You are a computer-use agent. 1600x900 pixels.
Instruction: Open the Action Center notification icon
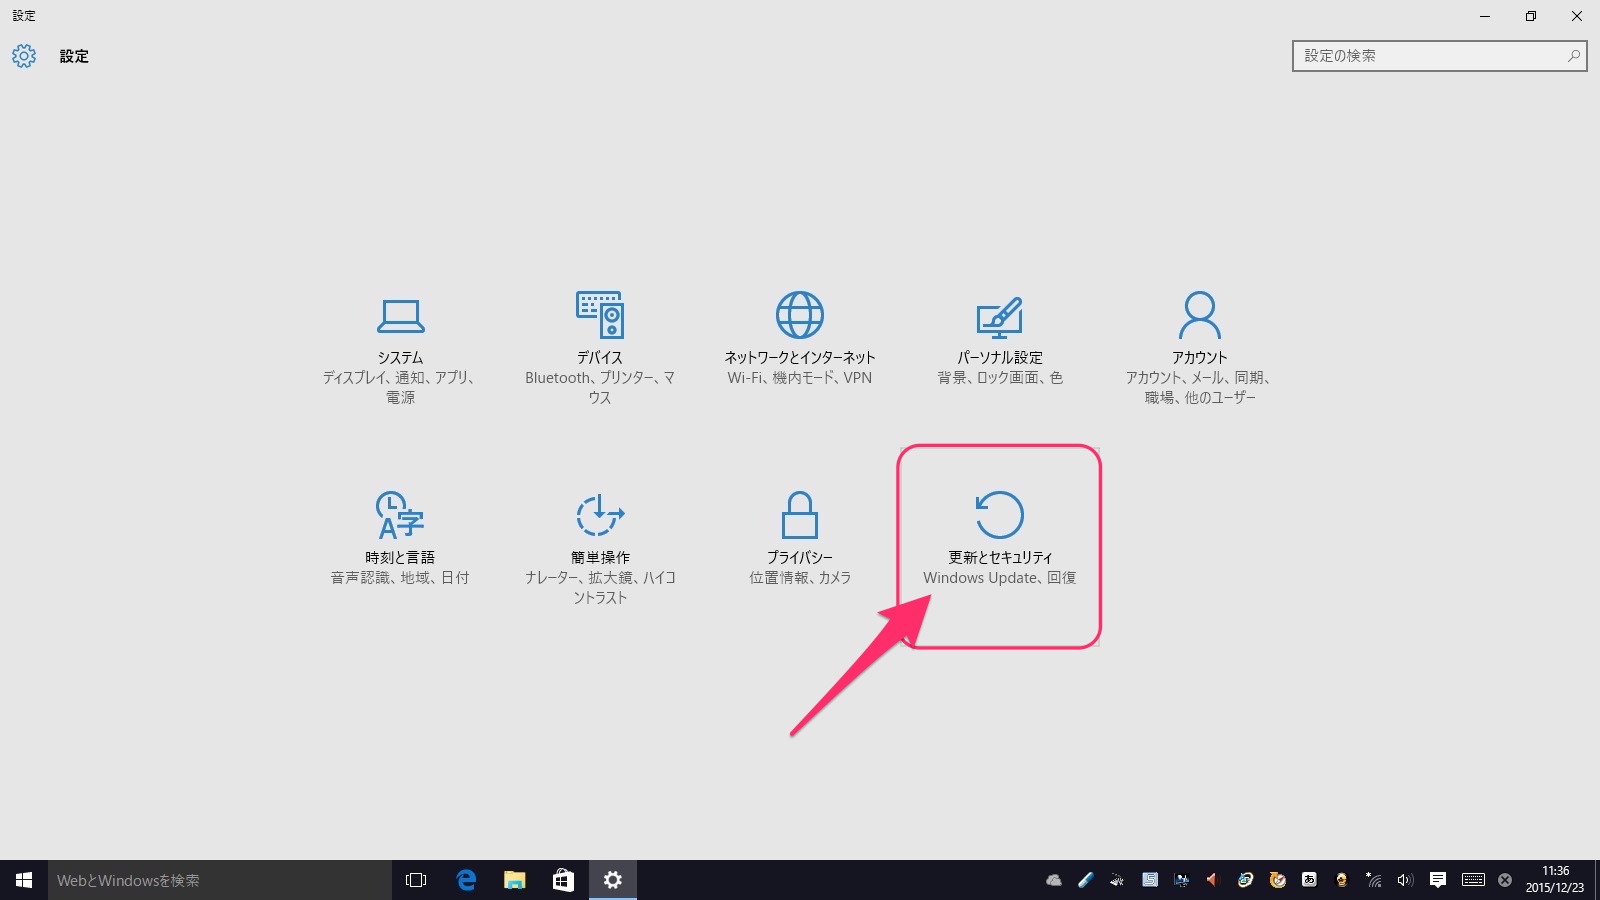pyautogui.click(x=1438, y=880)
